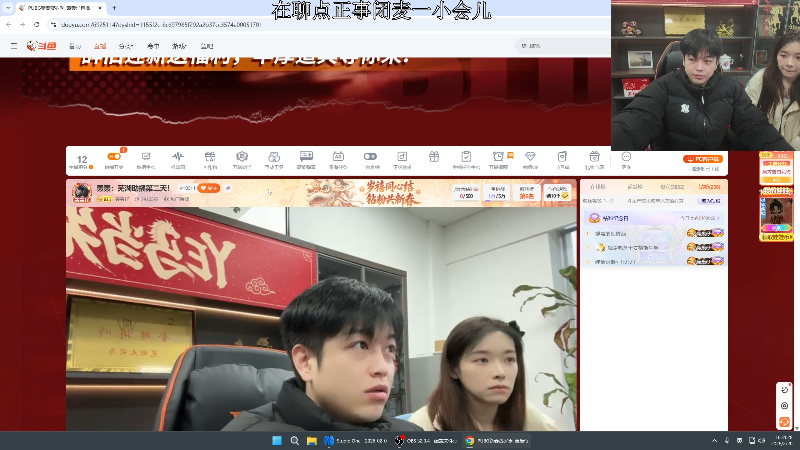Switch to third tab in chat panel

pos(672,187)
